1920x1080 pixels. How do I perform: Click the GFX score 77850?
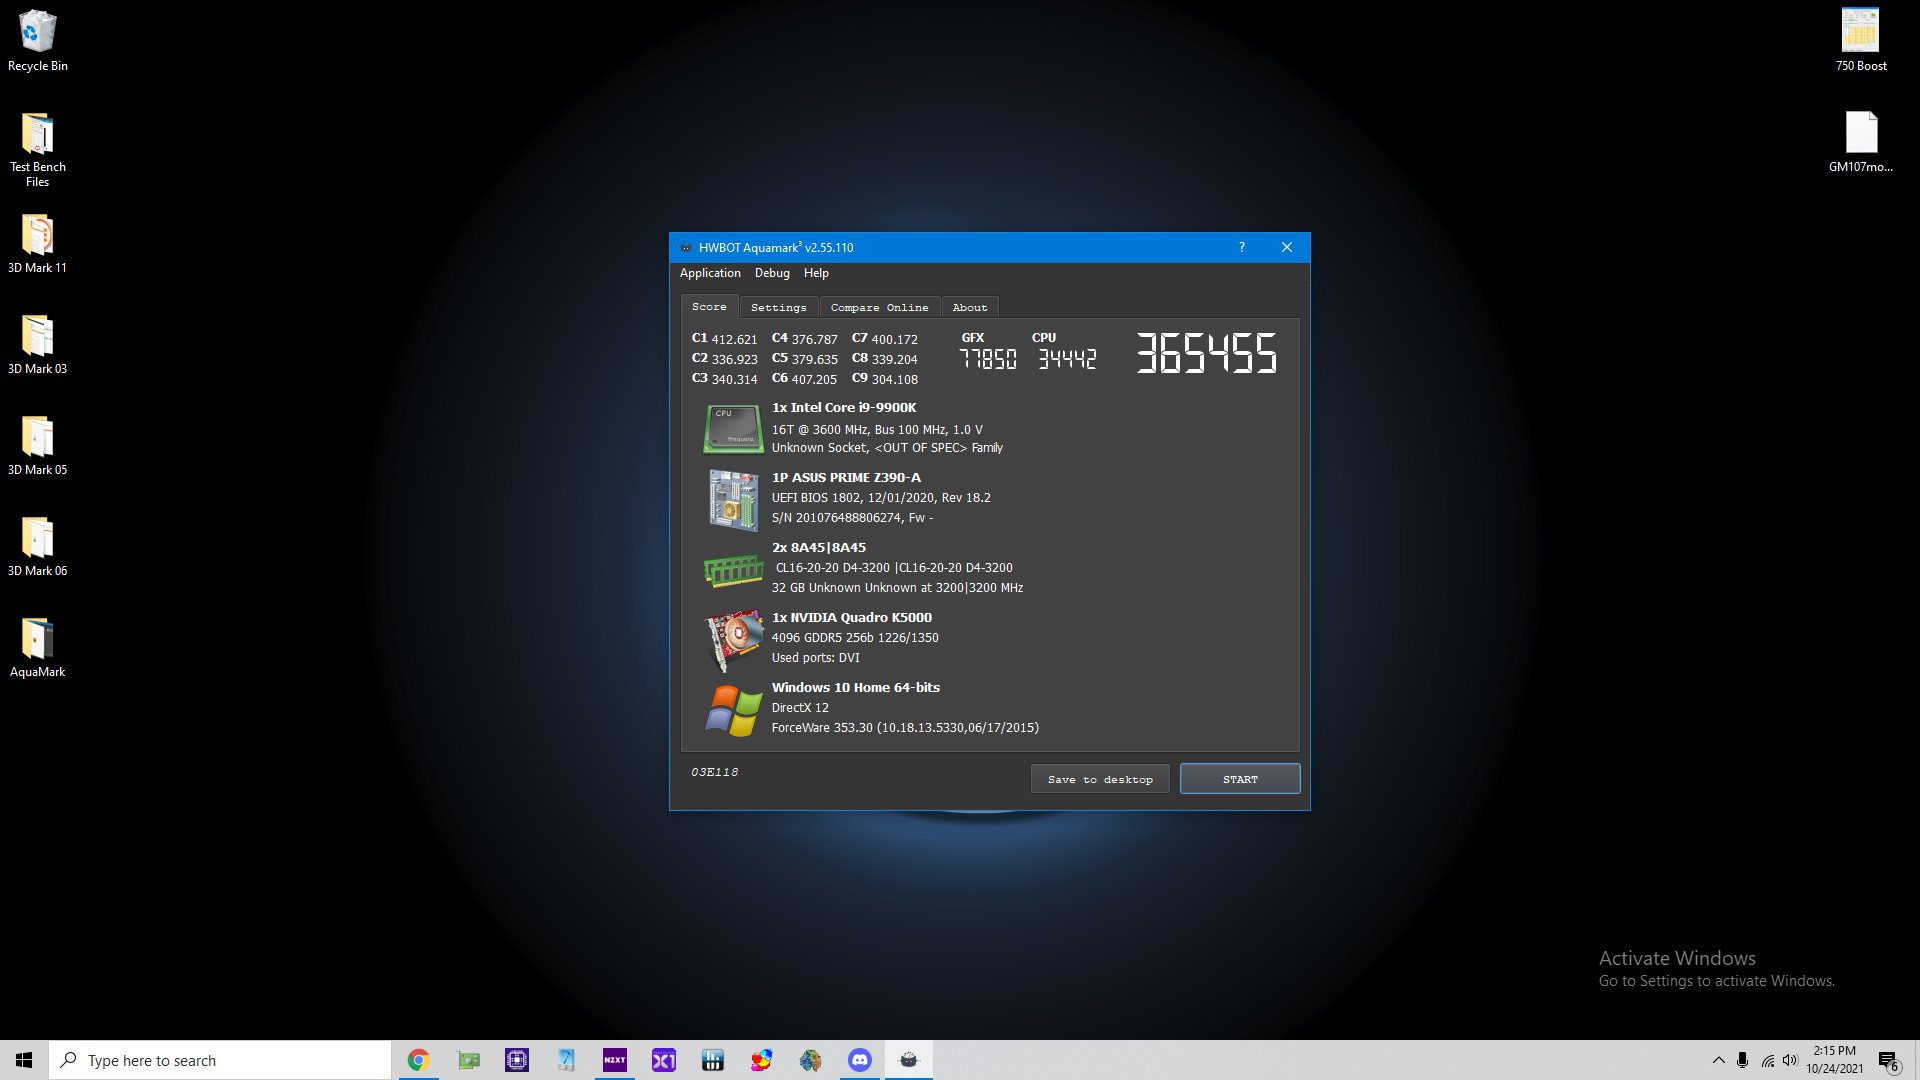(x=988, y=359)
